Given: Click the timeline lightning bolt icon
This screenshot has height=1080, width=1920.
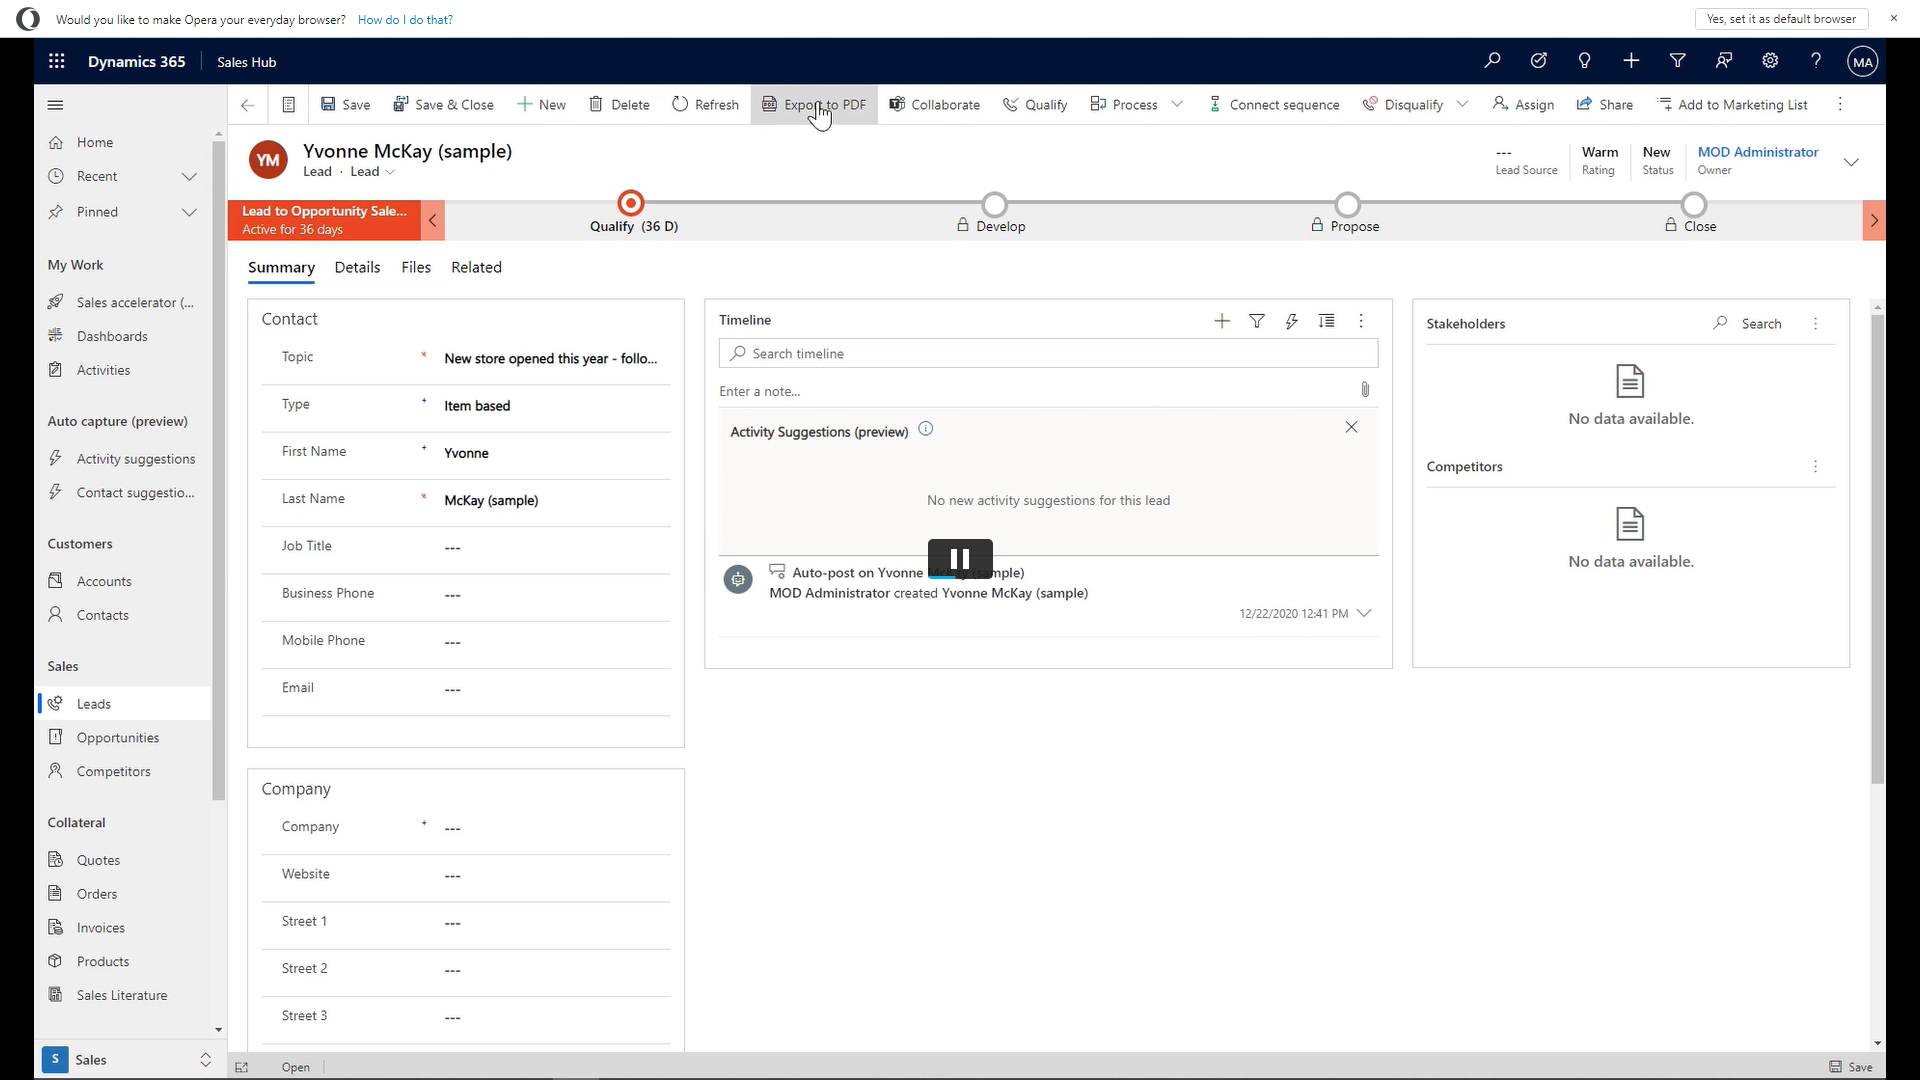Looking at the screenshot, I should point(1292,321).
